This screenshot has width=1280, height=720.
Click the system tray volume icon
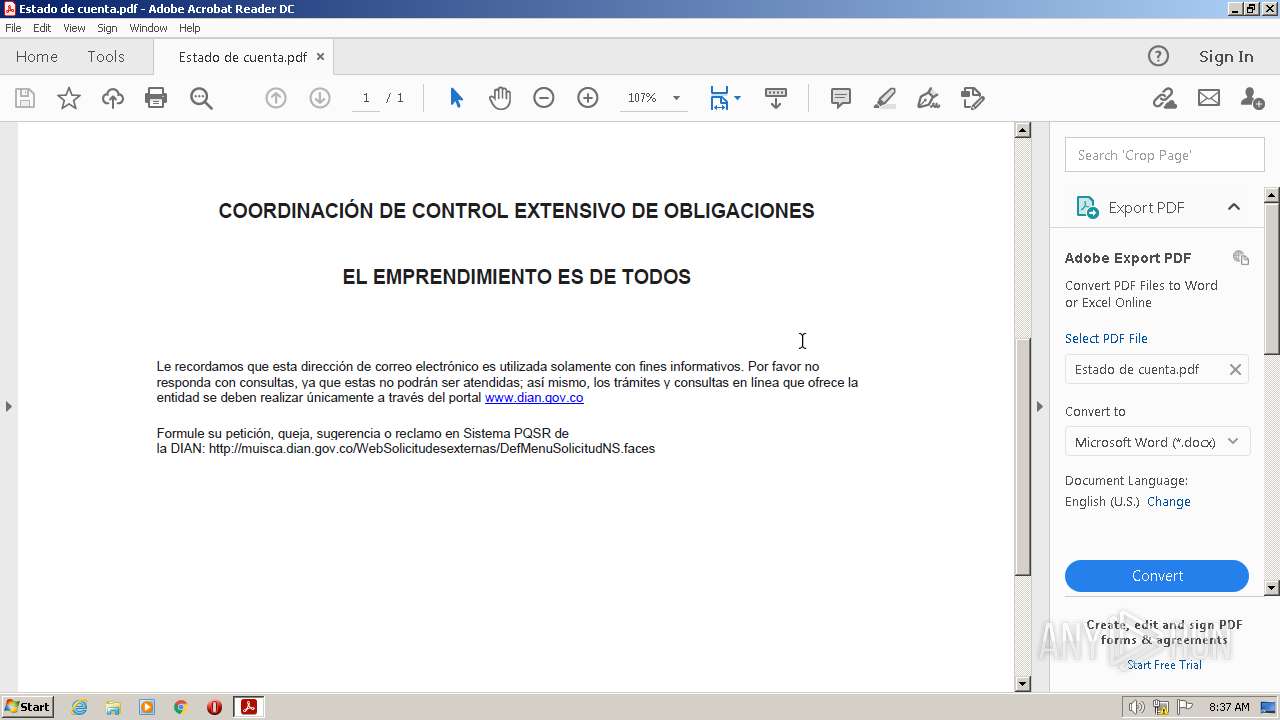[x=1137, y=707]
